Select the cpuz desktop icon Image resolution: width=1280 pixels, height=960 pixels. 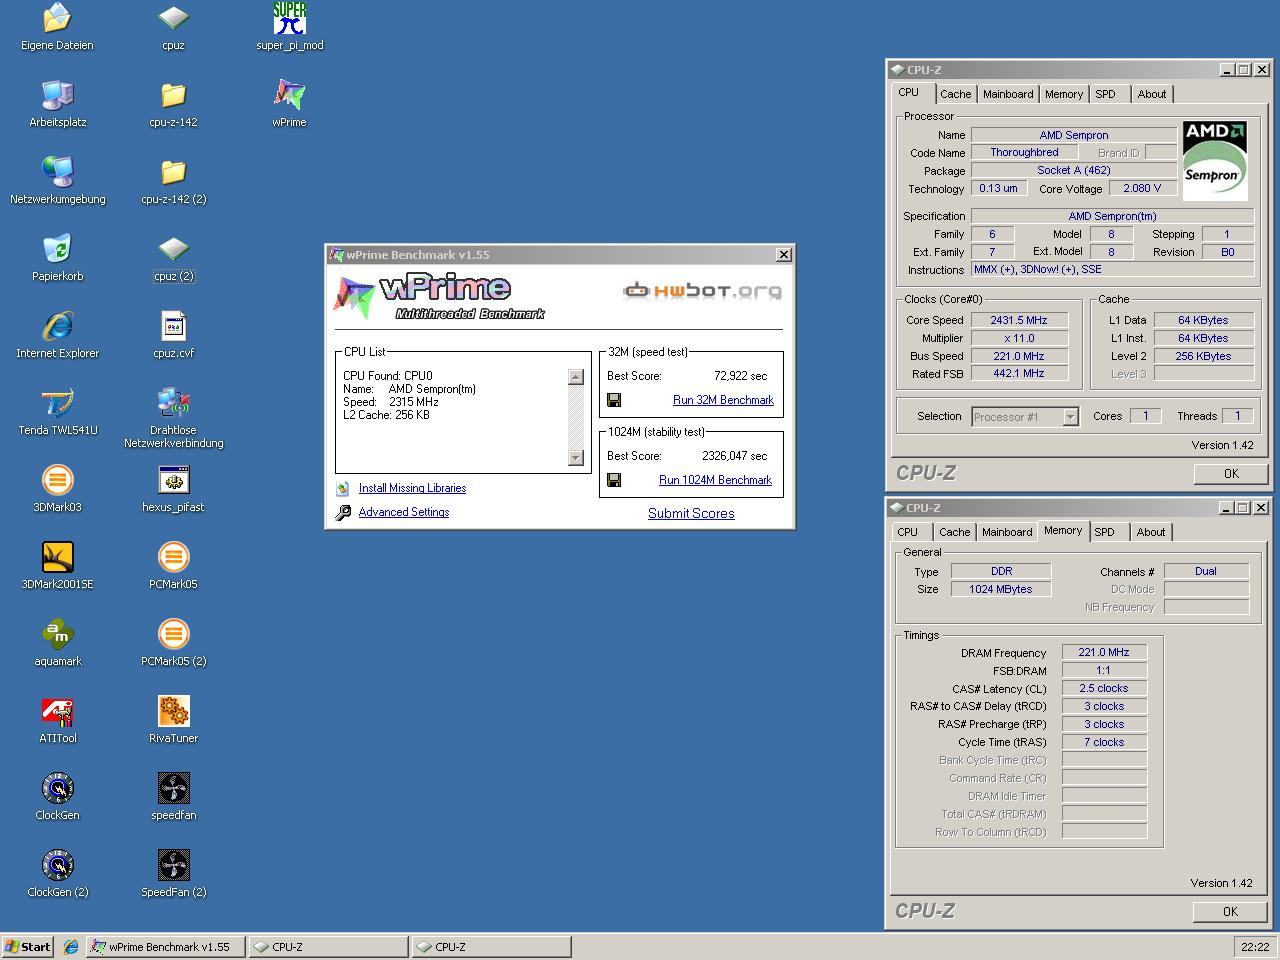click(173, 27)
